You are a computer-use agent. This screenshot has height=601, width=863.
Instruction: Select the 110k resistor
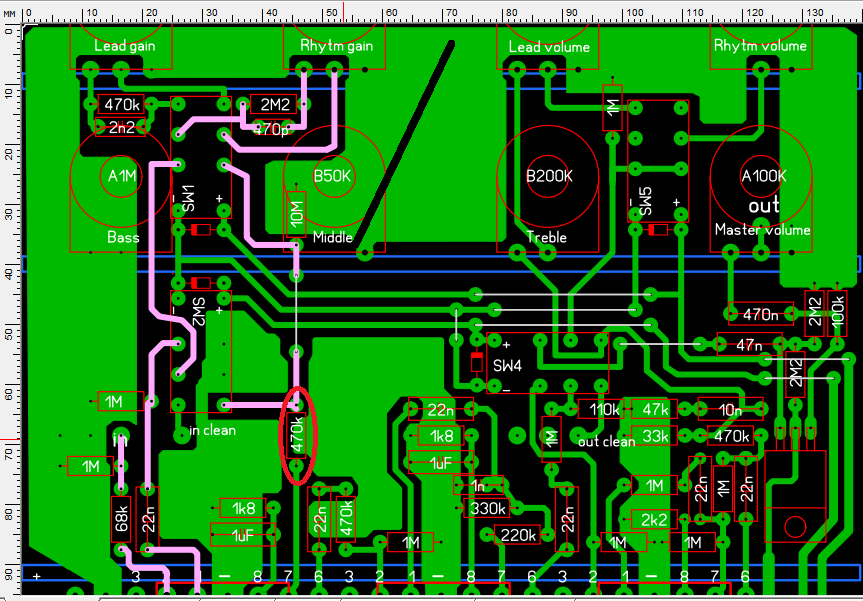(x=601, y=409)
